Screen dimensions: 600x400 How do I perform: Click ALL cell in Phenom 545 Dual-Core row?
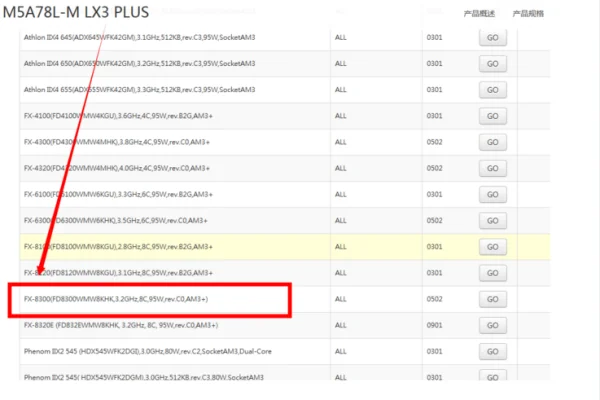[341, 351]
